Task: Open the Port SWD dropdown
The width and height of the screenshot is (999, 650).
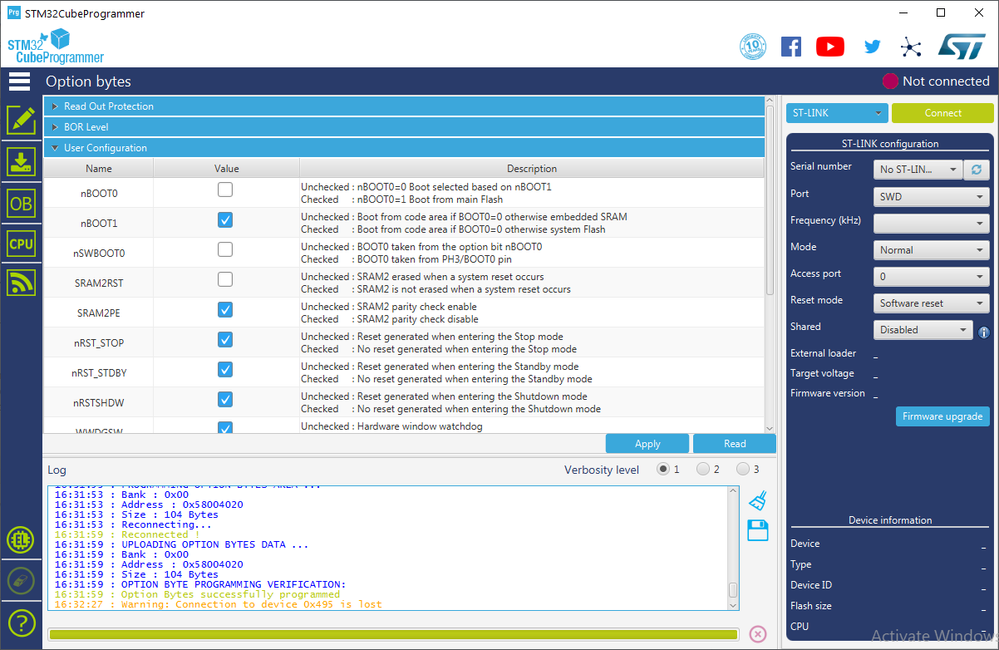Action: tap(931, 197)
